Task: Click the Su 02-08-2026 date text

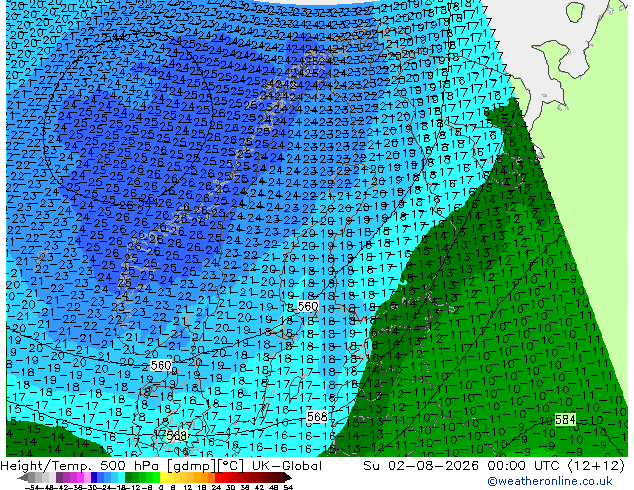Action: (421, 466)
